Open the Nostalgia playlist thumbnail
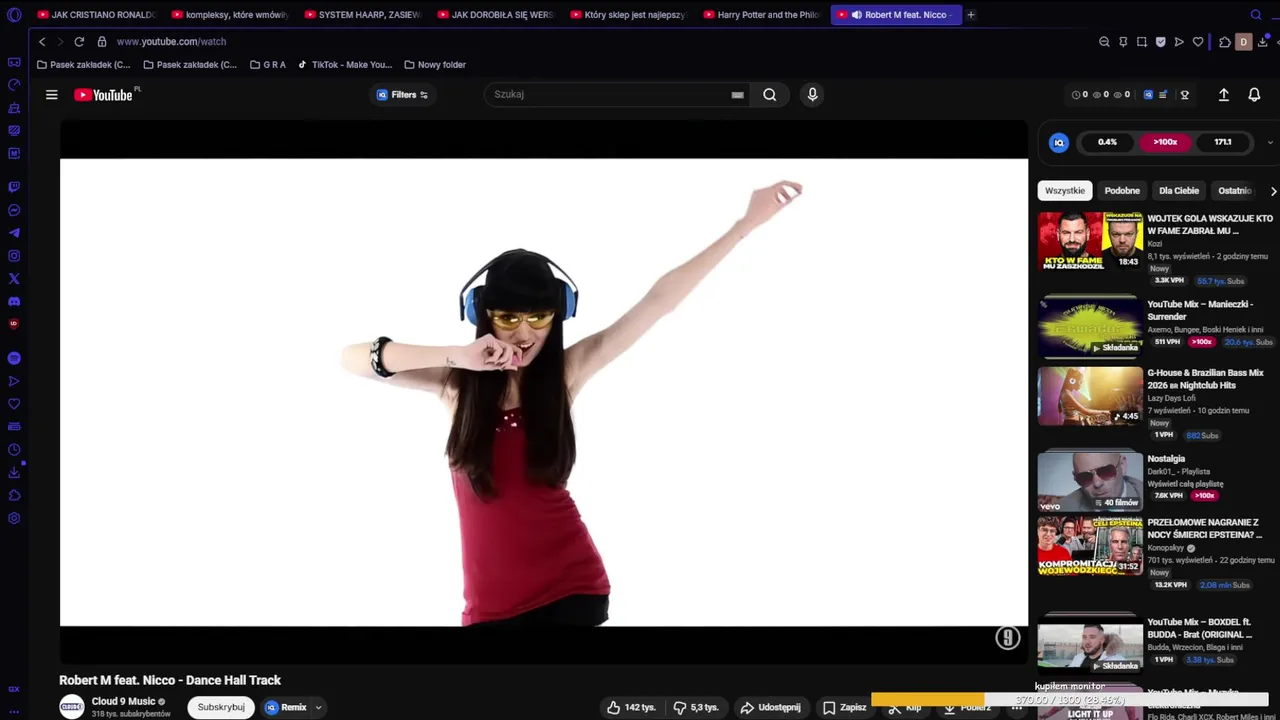 click(x=1090, y=482)
